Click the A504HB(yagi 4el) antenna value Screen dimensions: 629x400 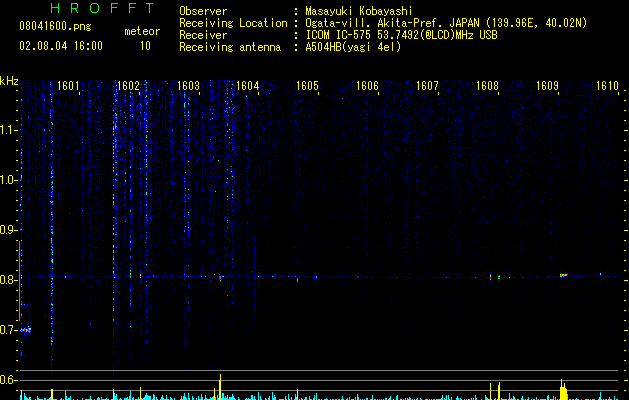(x=353, y=47)
